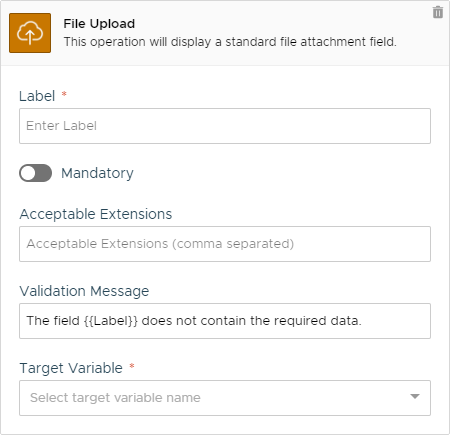Click the File Upload header panel background
Viewport: 450px width, 435px height.
coord(225,33)
